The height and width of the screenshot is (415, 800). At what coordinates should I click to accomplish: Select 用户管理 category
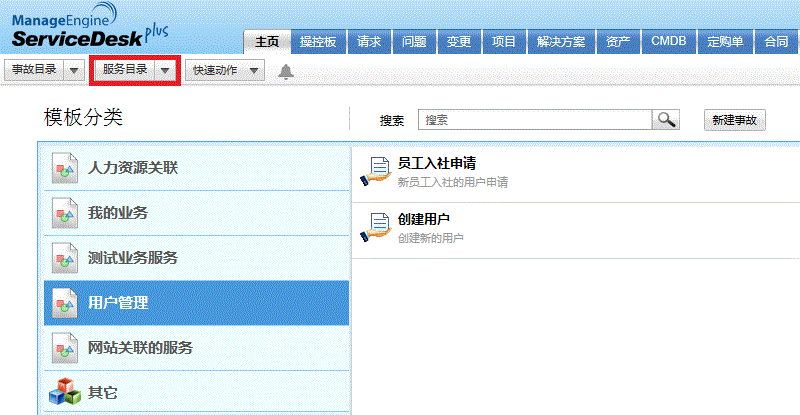coord(196,303)
